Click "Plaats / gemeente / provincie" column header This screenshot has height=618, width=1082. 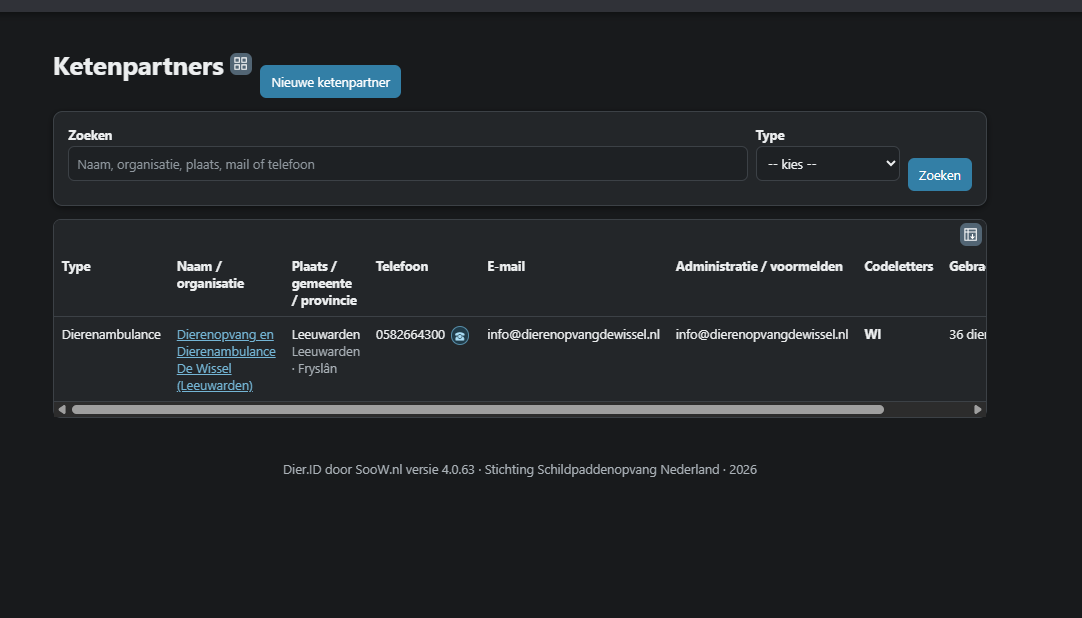(324, 283)
